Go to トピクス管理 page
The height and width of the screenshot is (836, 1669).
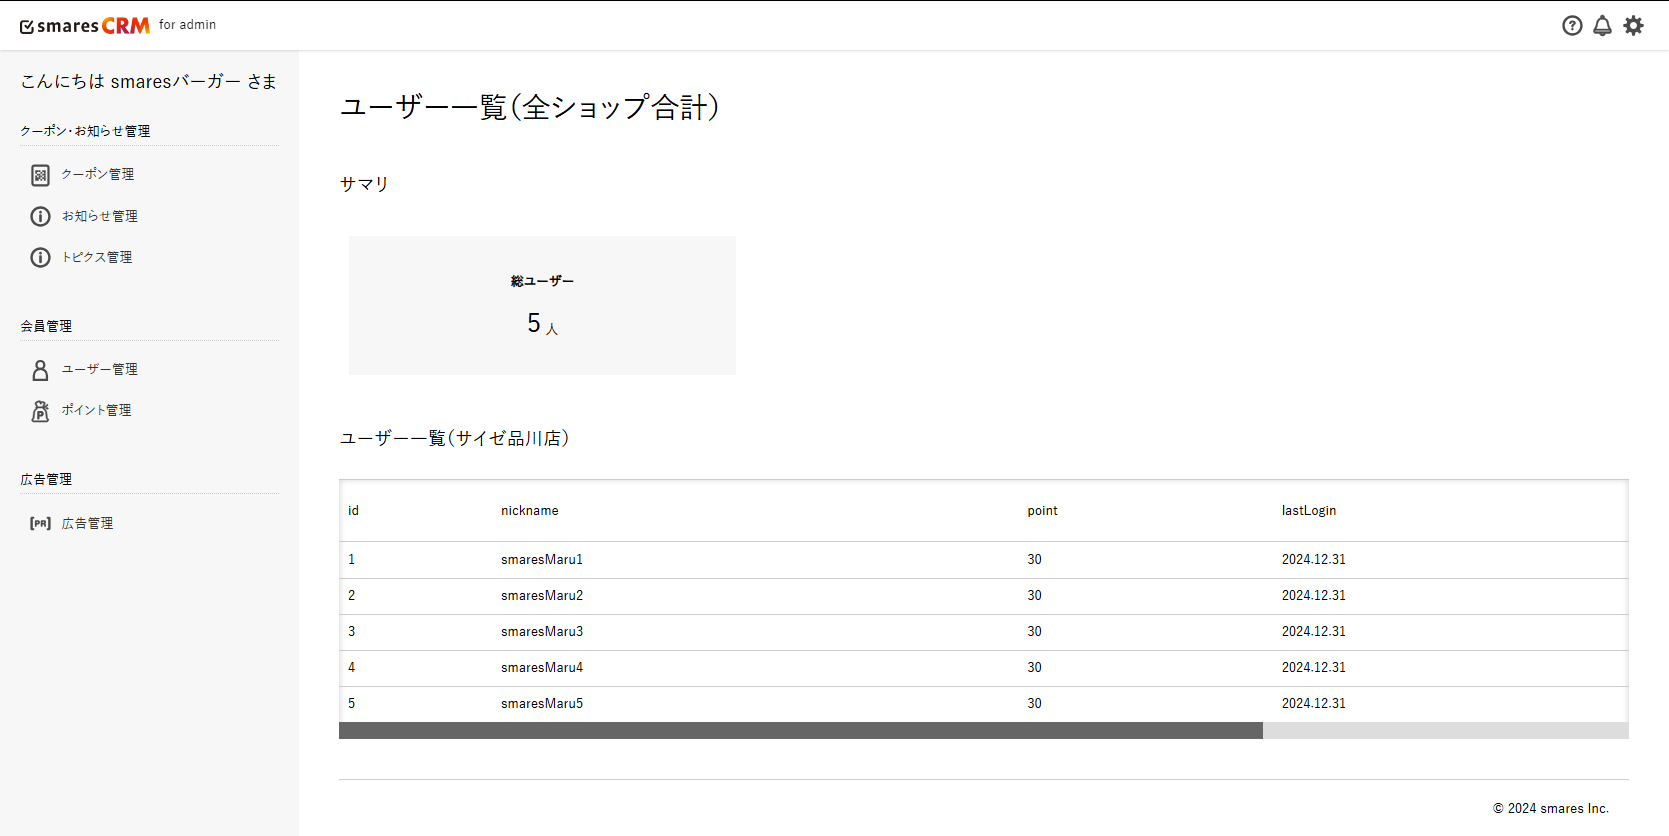tap(97, 257)
